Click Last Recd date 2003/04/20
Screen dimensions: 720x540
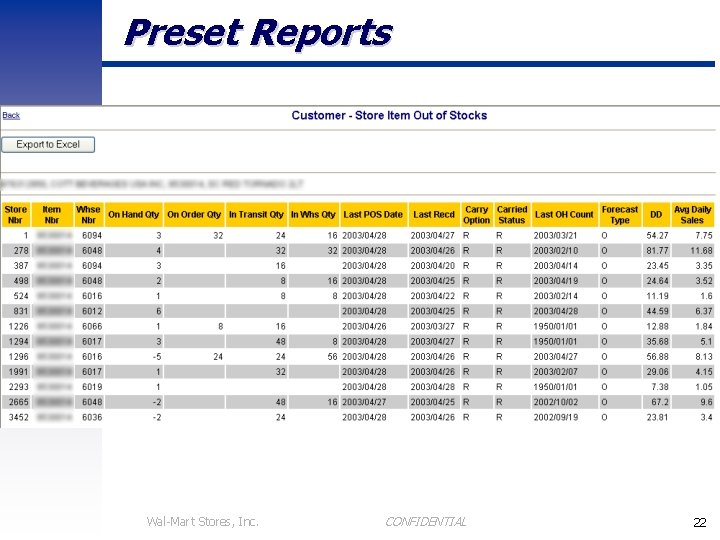434,266
